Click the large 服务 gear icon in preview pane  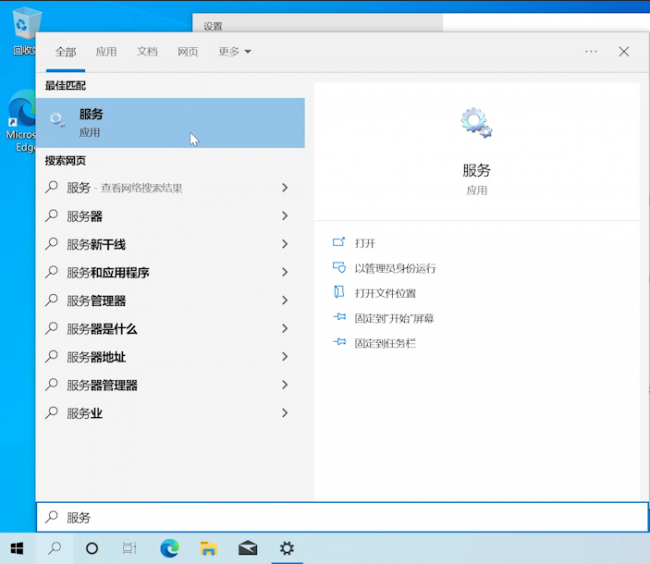click(476, 123)
